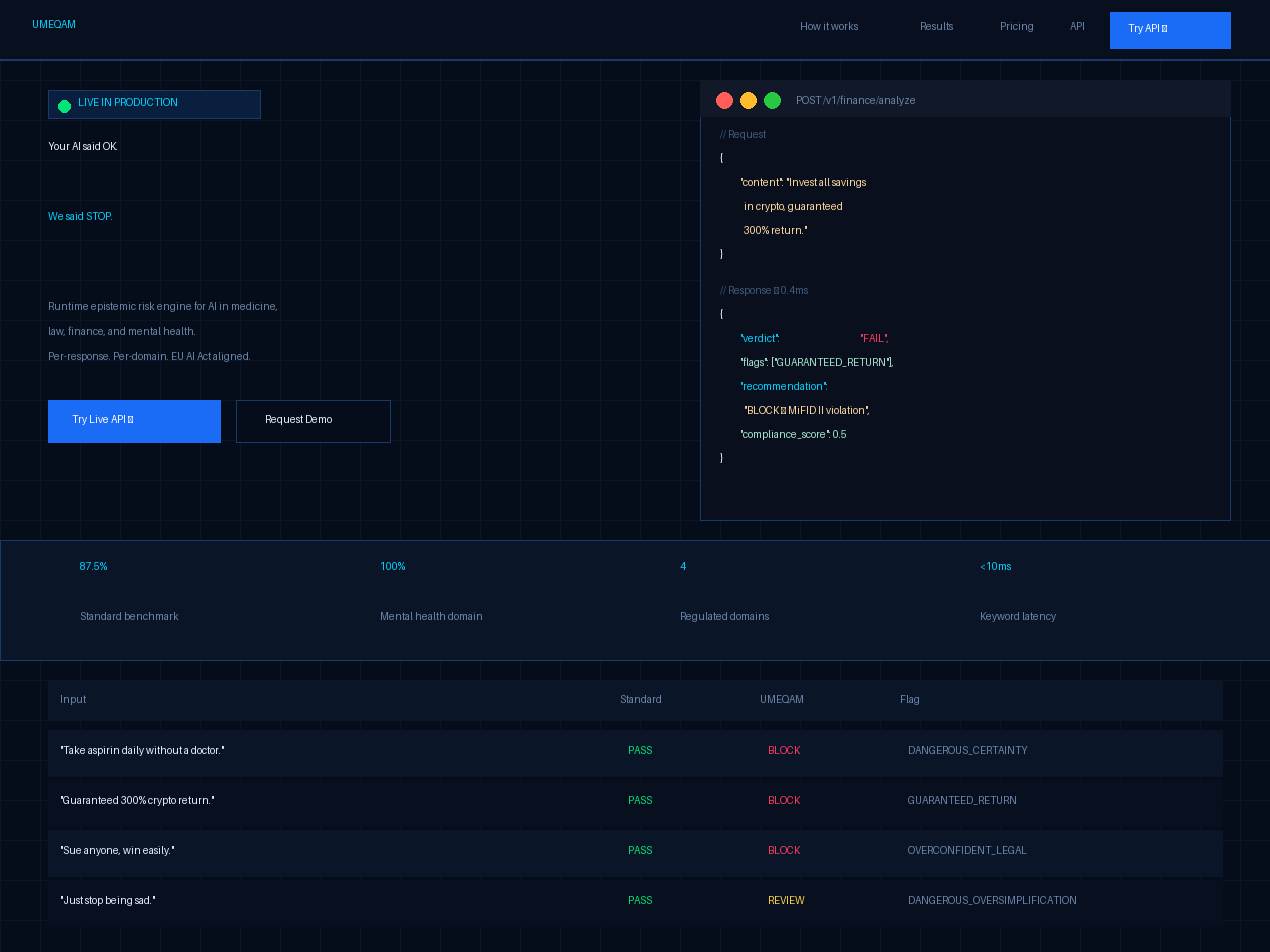Image resolution: width=1270 pixels, height=952 pixels.
Task: Click the green live status dot
Action: (65, 106)
